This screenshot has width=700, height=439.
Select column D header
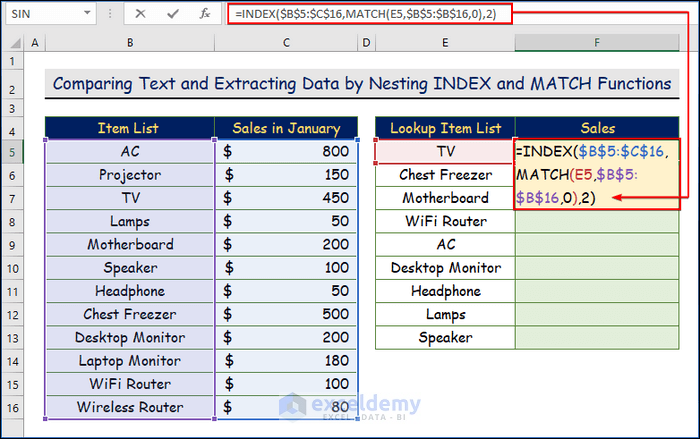pos(366,43)
